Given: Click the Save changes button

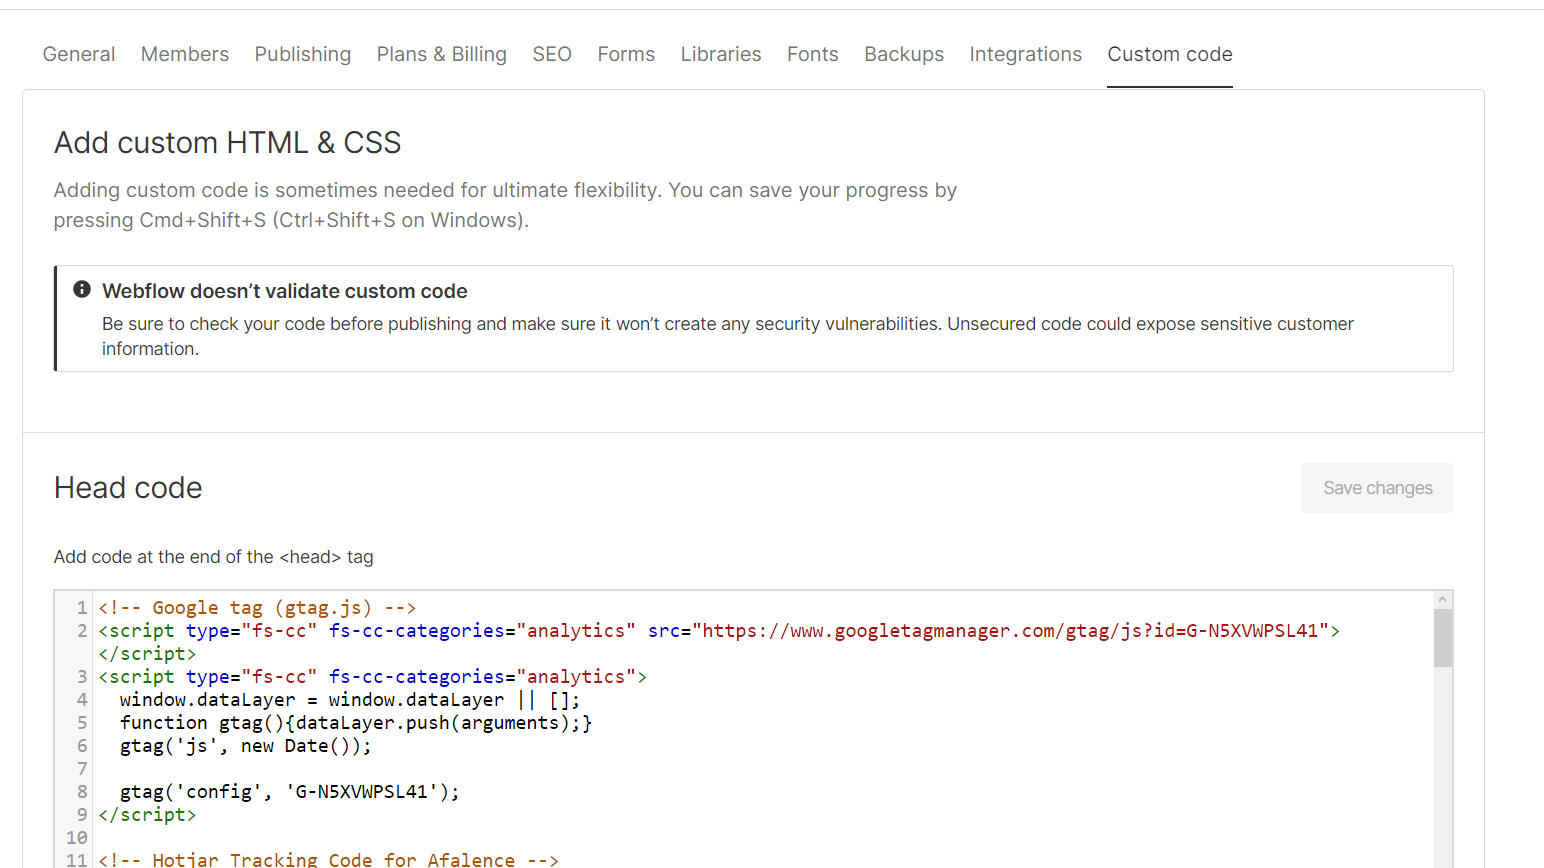Looking at the screenshot, I should pos(1378,488).
